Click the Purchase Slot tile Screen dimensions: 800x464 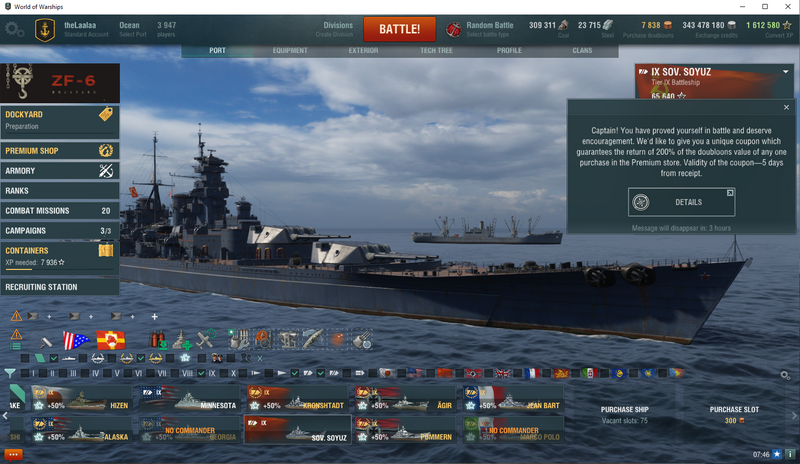[734, 415]
